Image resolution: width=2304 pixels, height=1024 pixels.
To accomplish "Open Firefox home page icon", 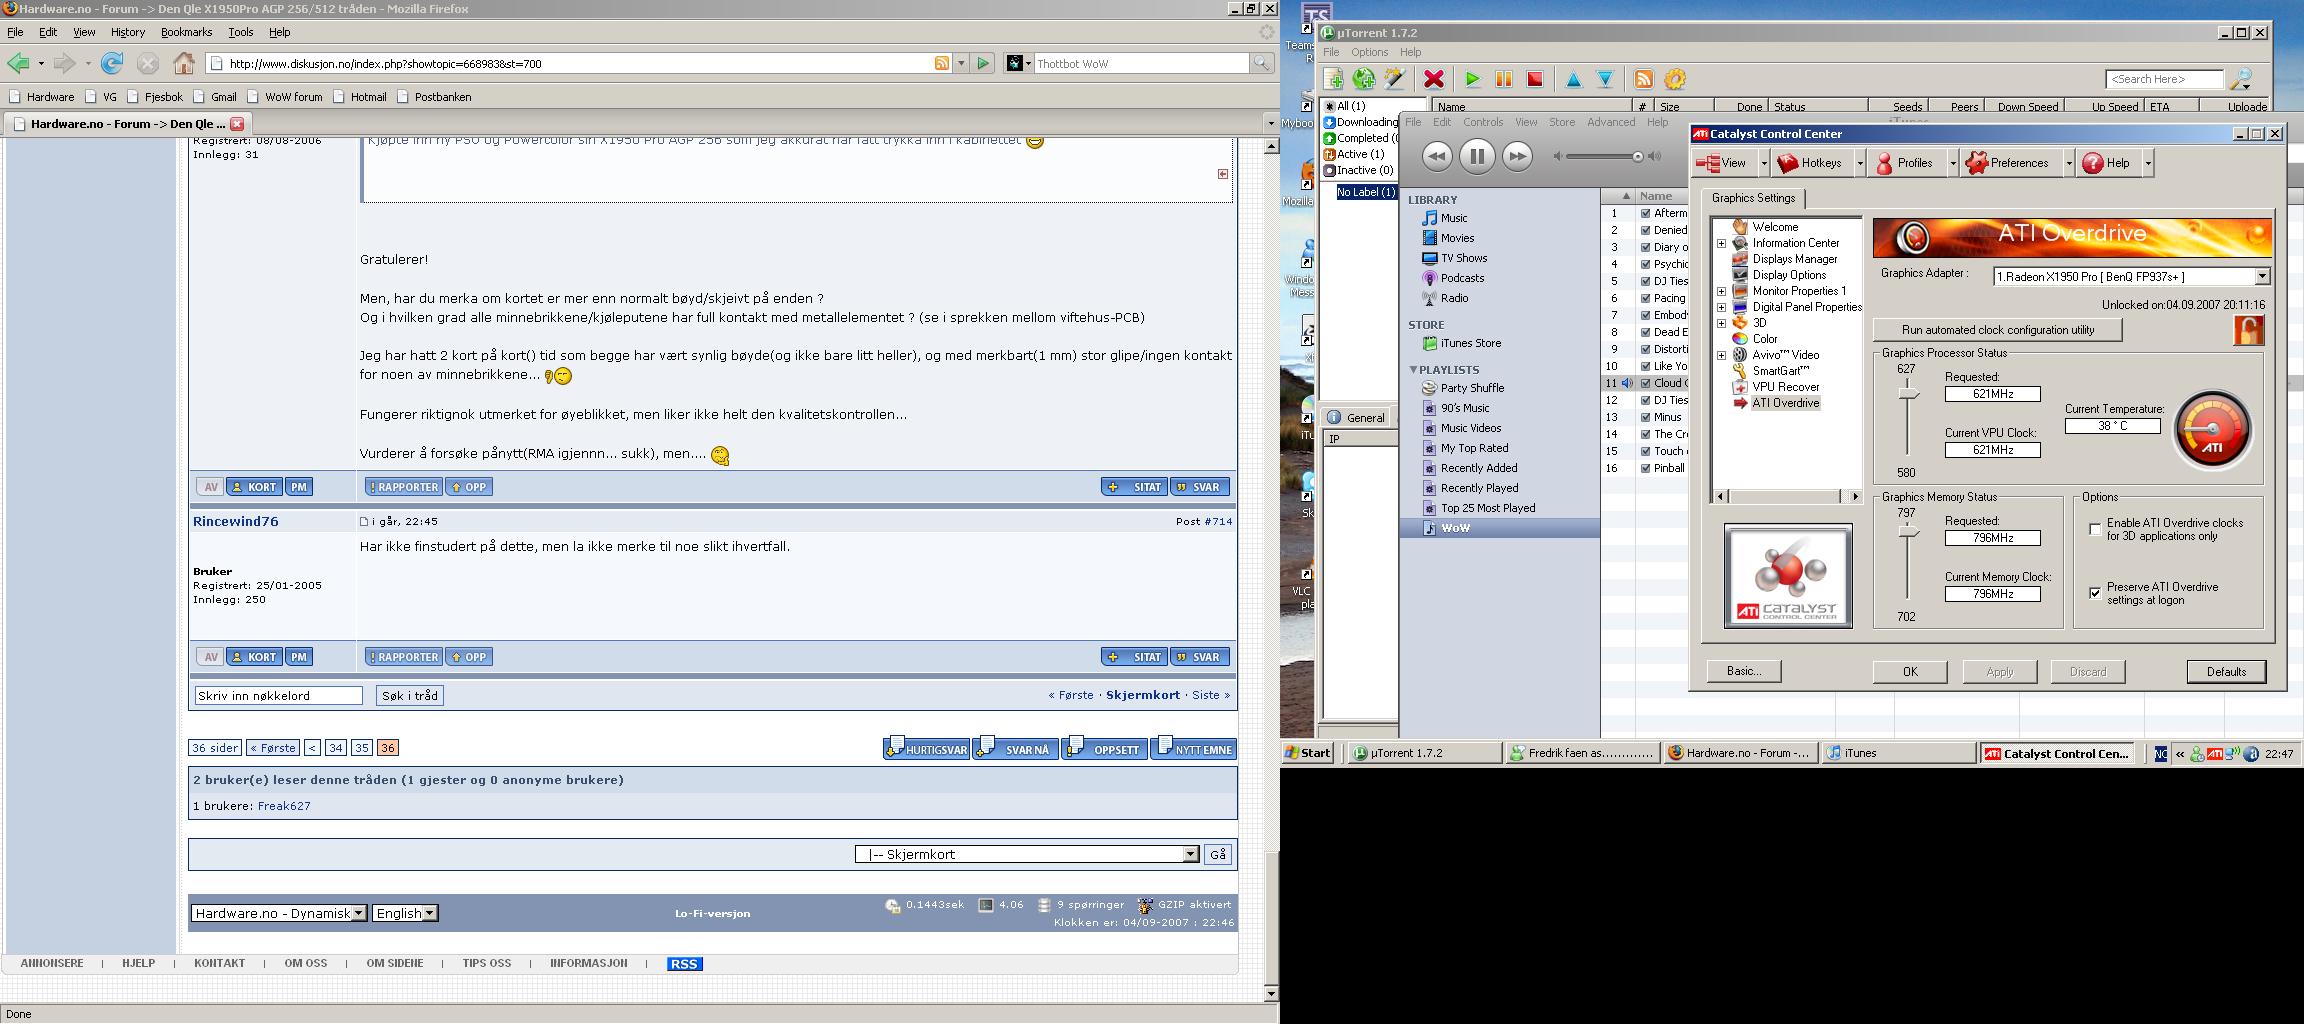I will click(184, 63).
